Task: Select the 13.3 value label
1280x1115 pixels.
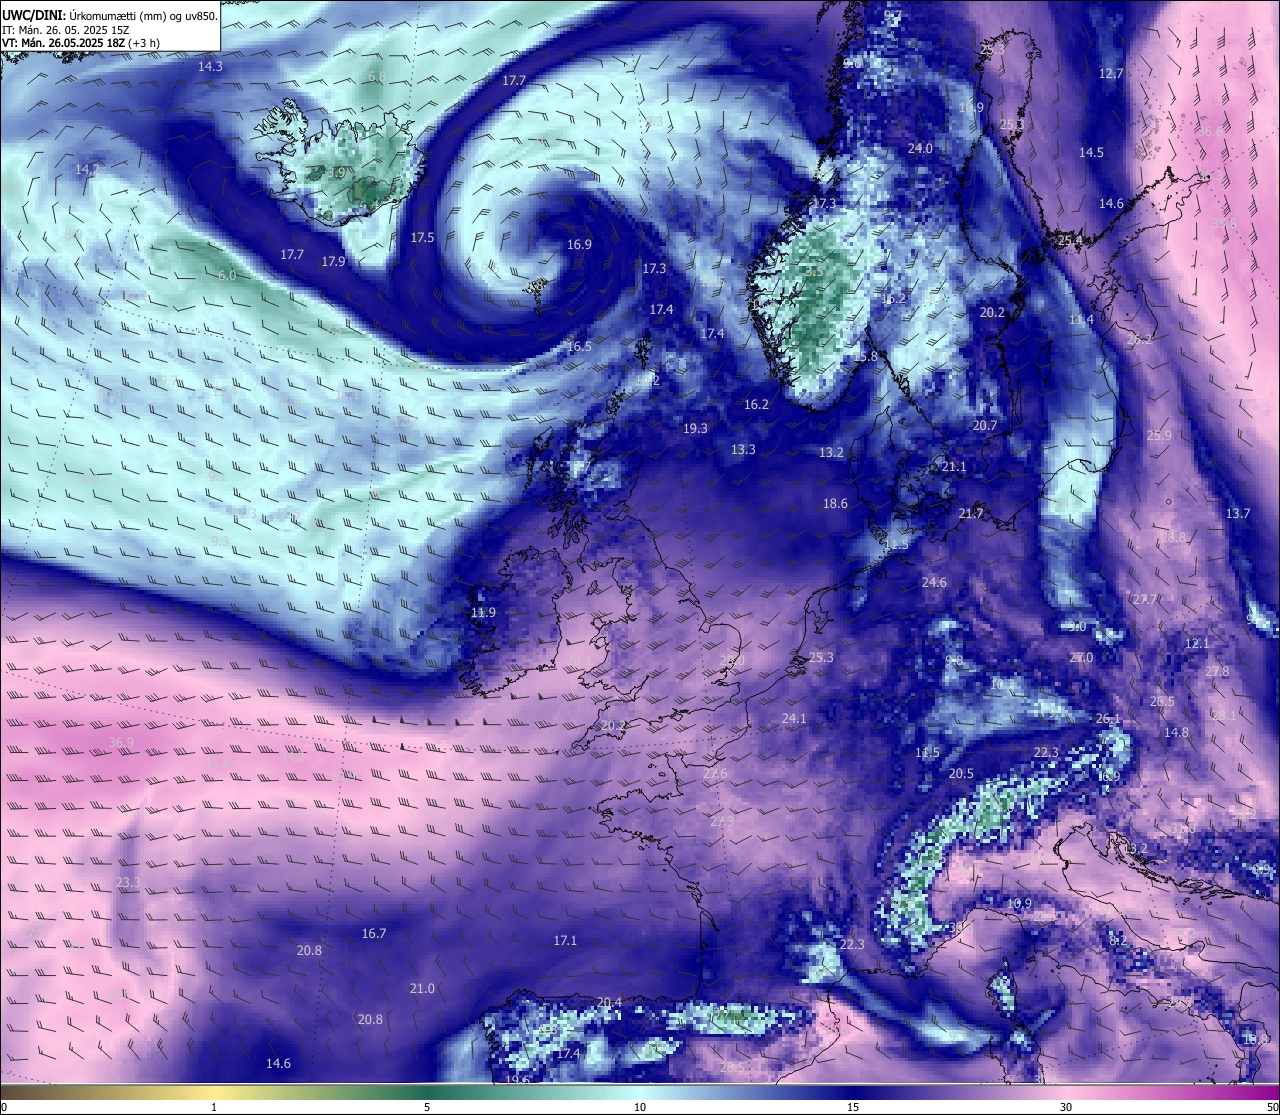Action: point(743,449)
